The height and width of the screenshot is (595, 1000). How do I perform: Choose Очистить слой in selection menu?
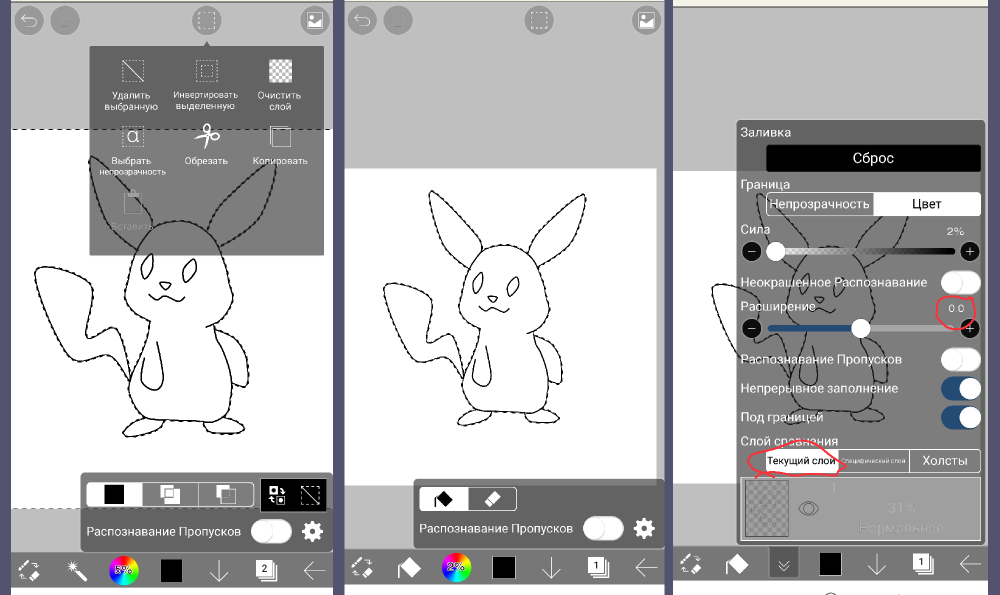[x=279, y=85]
